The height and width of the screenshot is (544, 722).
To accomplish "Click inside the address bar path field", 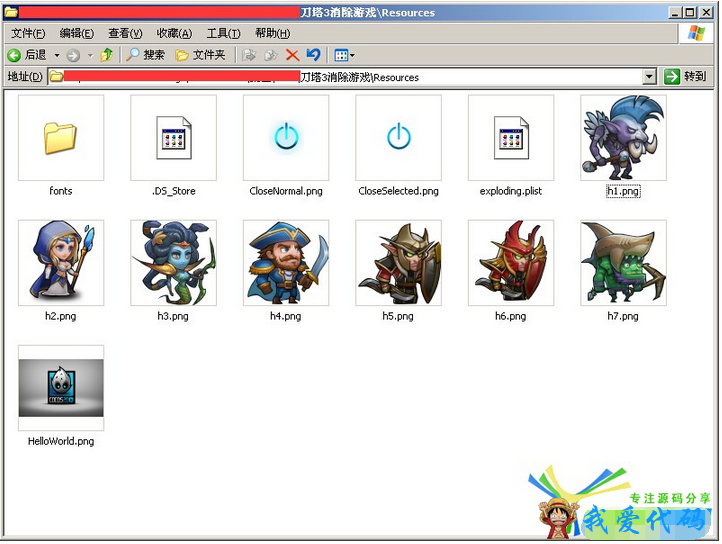I will click(x=345, y=76).
